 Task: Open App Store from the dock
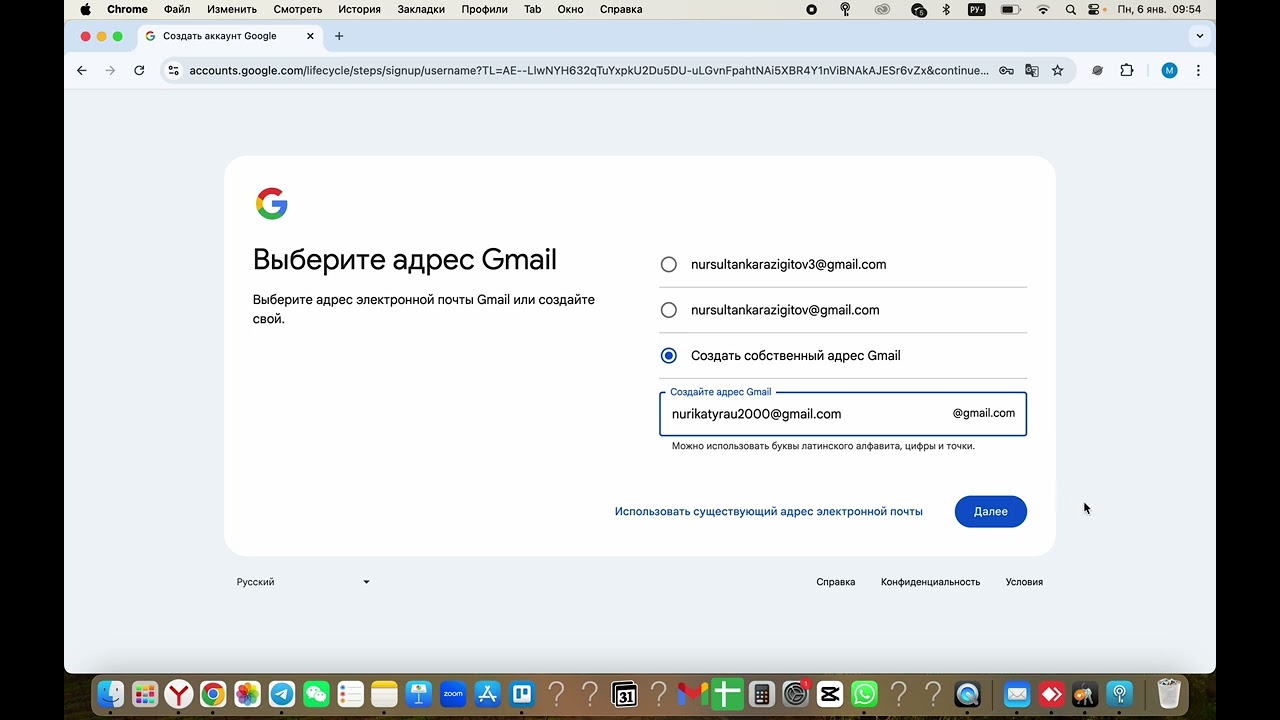(487, 693)
